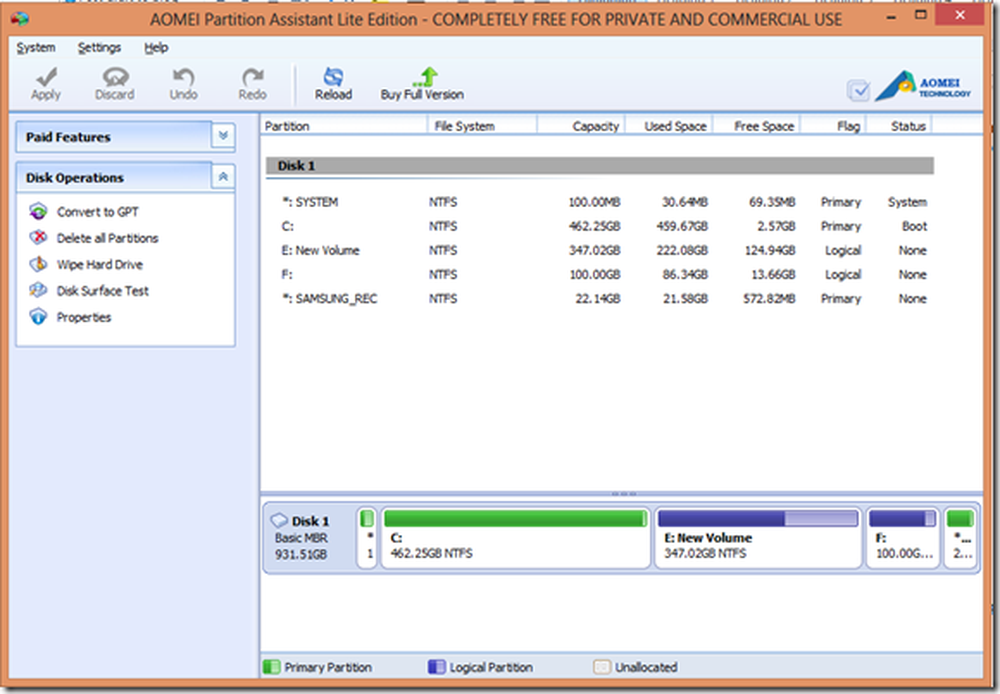
Task: Click the Boot status of C:
Action: coord(915,226)
